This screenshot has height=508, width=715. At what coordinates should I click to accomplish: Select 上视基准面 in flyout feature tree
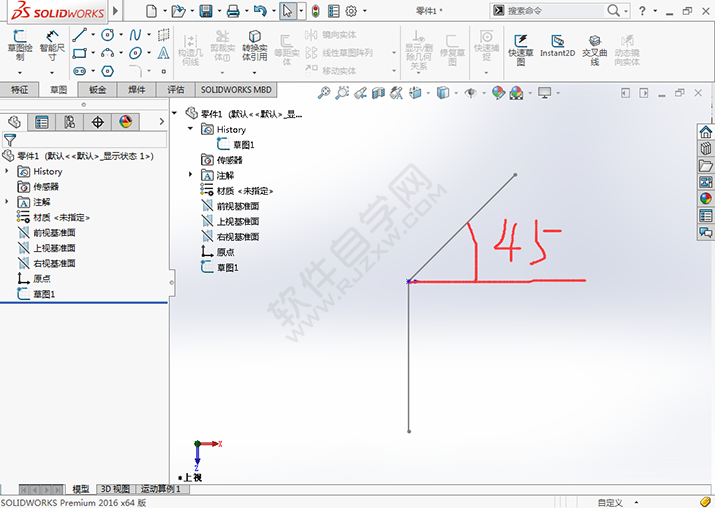(x=238, y=222)
